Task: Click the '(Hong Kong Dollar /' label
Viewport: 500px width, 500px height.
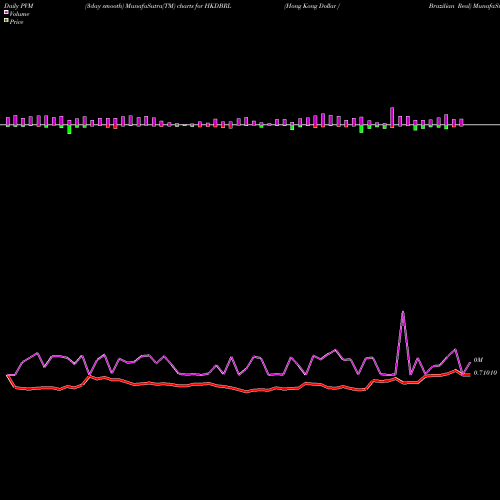Action: point(312,6)
